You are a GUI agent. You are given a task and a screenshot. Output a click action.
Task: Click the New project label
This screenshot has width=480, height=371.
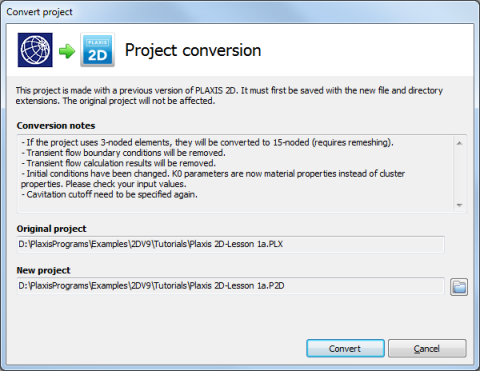[x=44, y=270]
